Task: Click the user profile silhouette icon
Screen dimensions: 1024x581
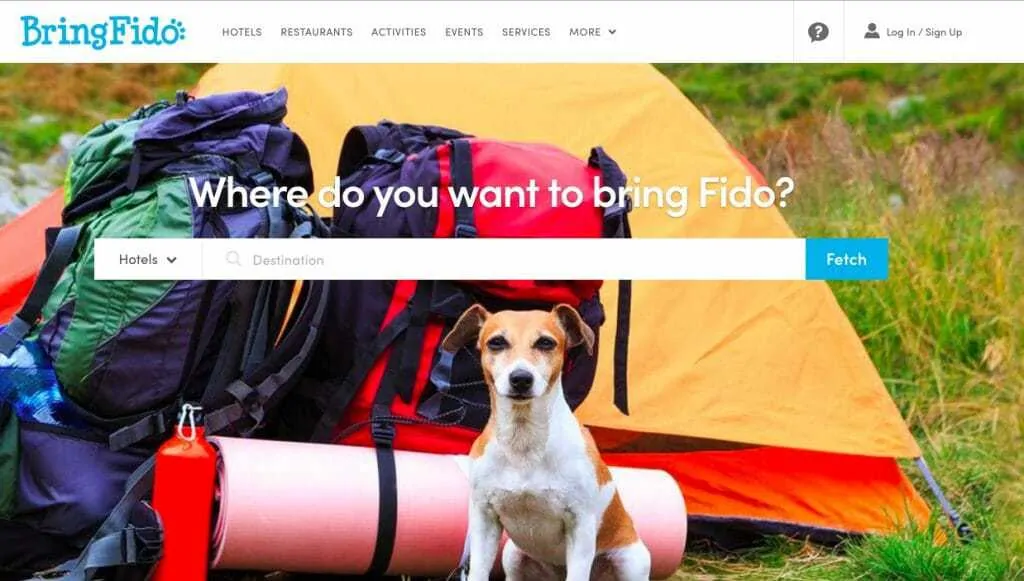Action: [871, 31]
